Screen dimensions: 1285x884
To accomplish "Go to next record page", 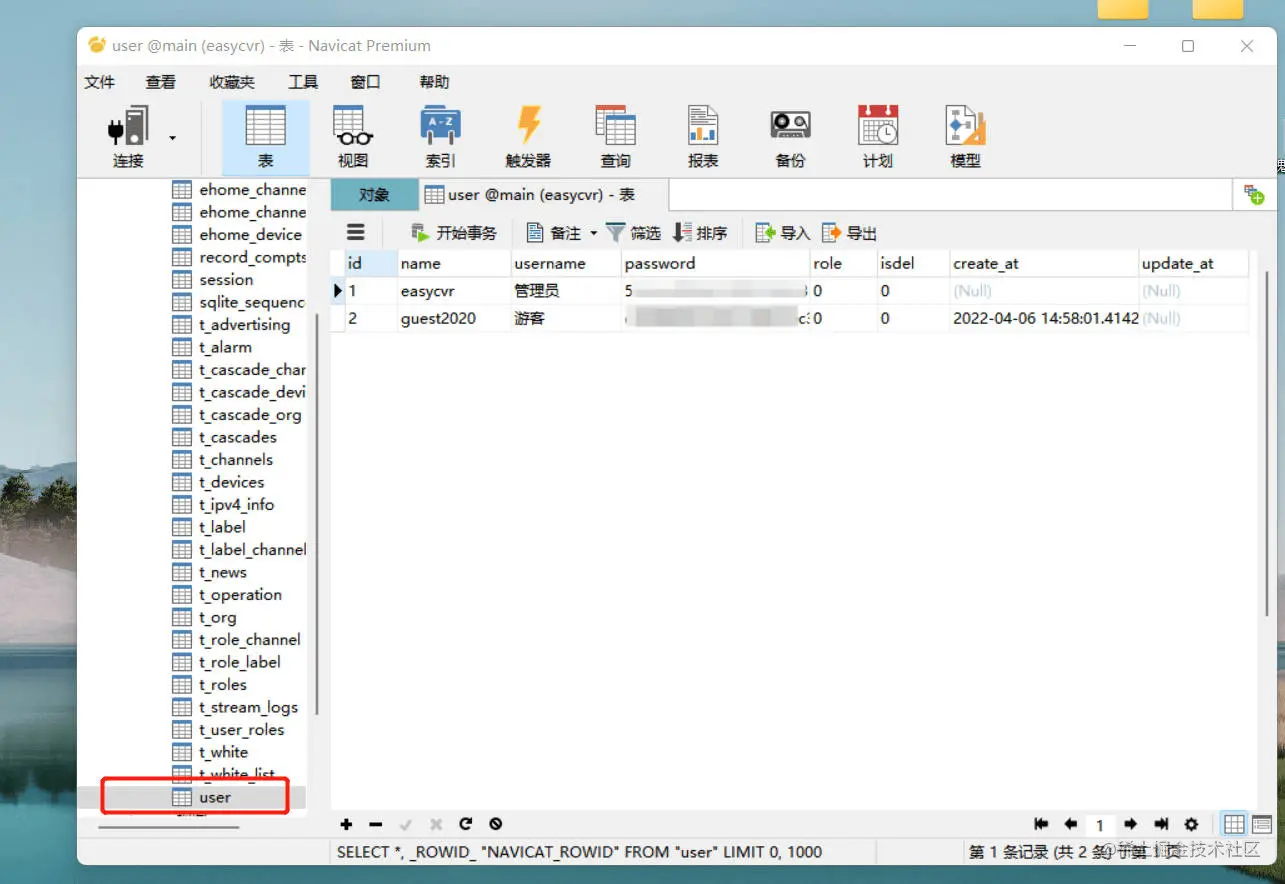I will (x=1131, y=824).
